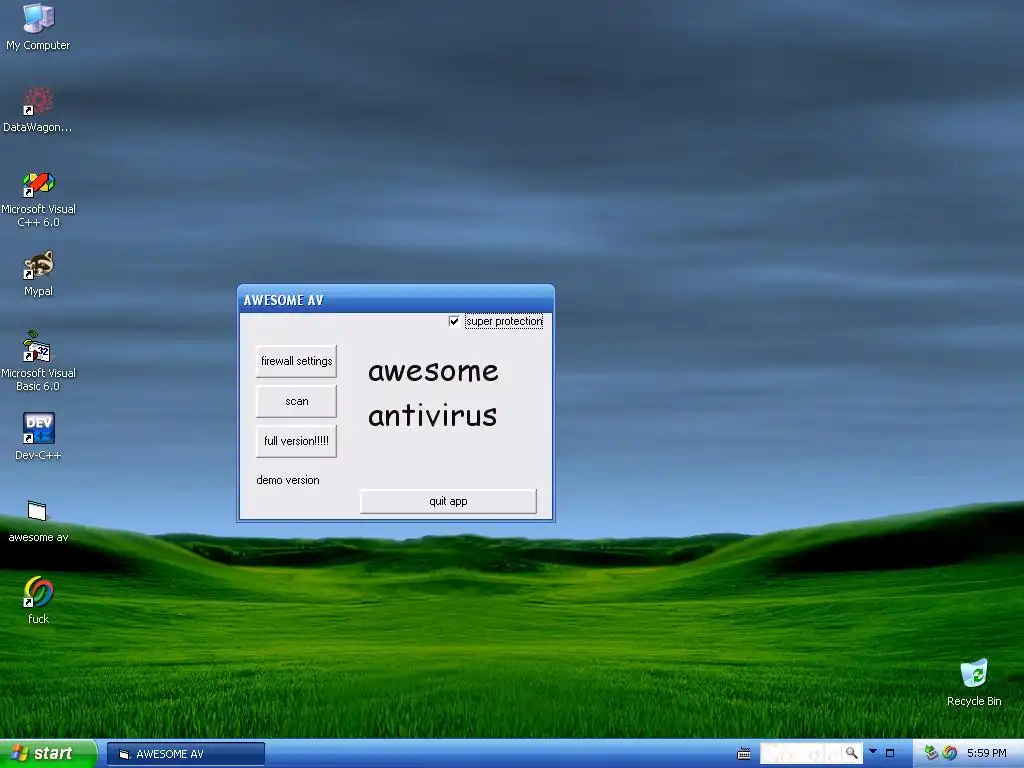Click the 5:59 PM clock

(987, 754)
